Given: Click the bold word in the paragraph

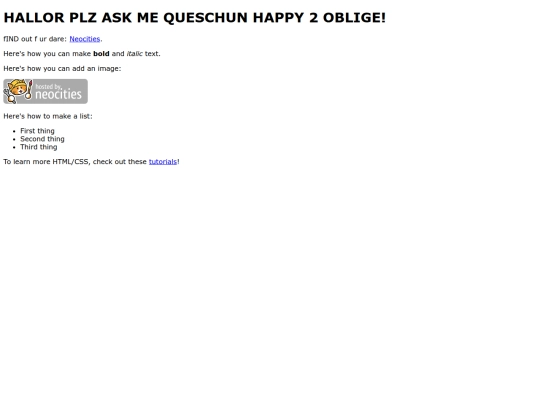Looking at the screenshot, I should 101,54.
